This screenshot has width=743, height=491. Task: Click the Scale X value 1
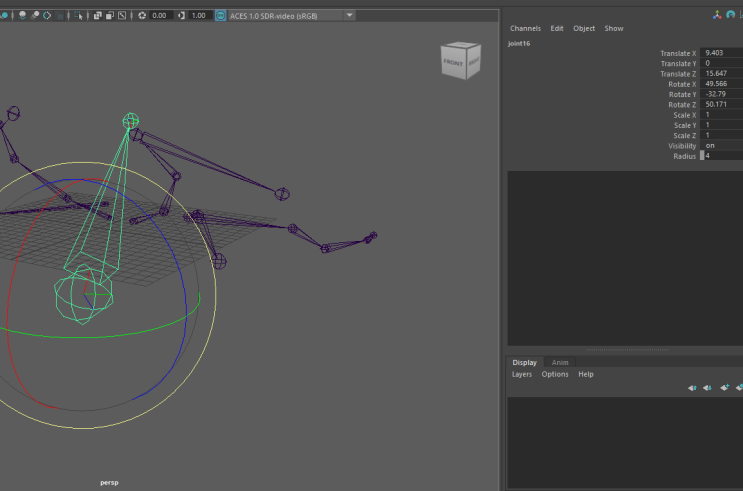point(721,115)
